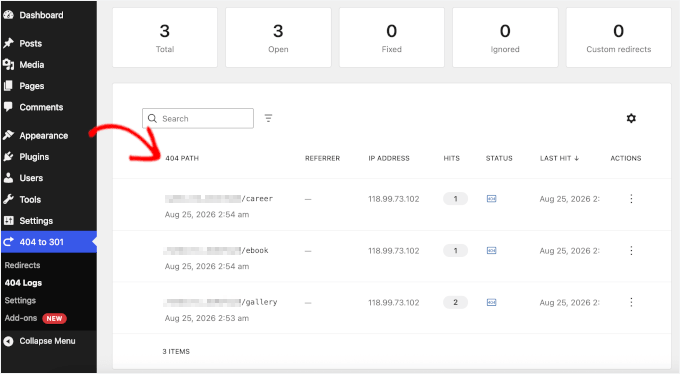Open the 404 to 301 Settings submenu
This screenshot has width=680, height=374.
(20, 301)
